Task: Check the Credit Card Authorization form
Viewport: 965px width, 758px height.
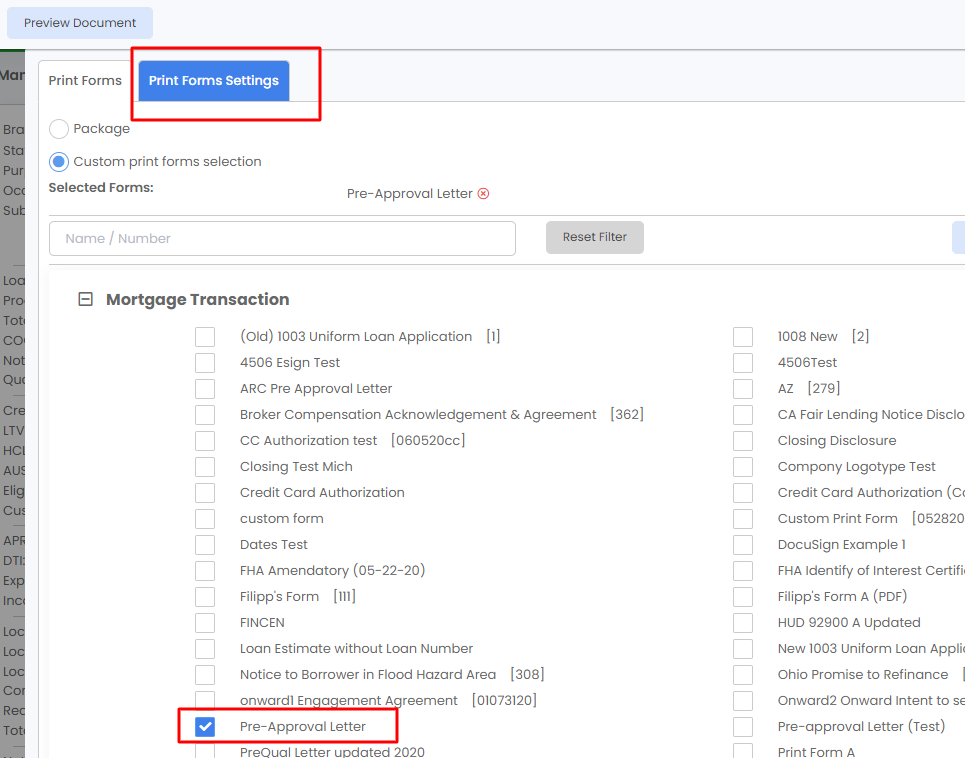Action: point(205,492)
